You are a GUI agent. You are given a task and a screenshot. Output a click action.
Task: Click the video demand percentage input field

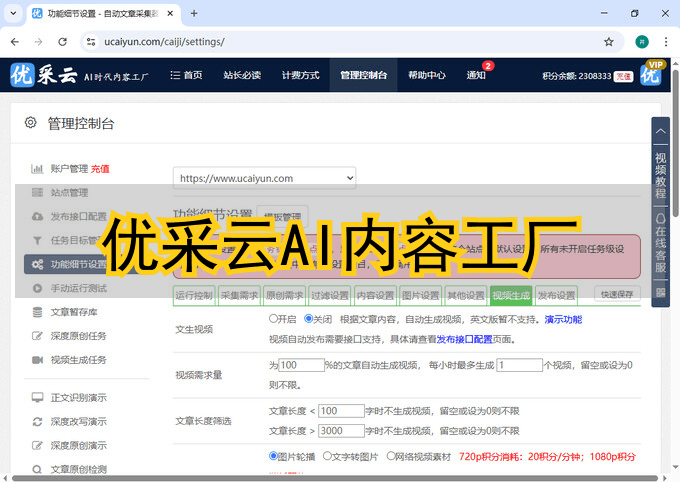click(x=302, y=365)
